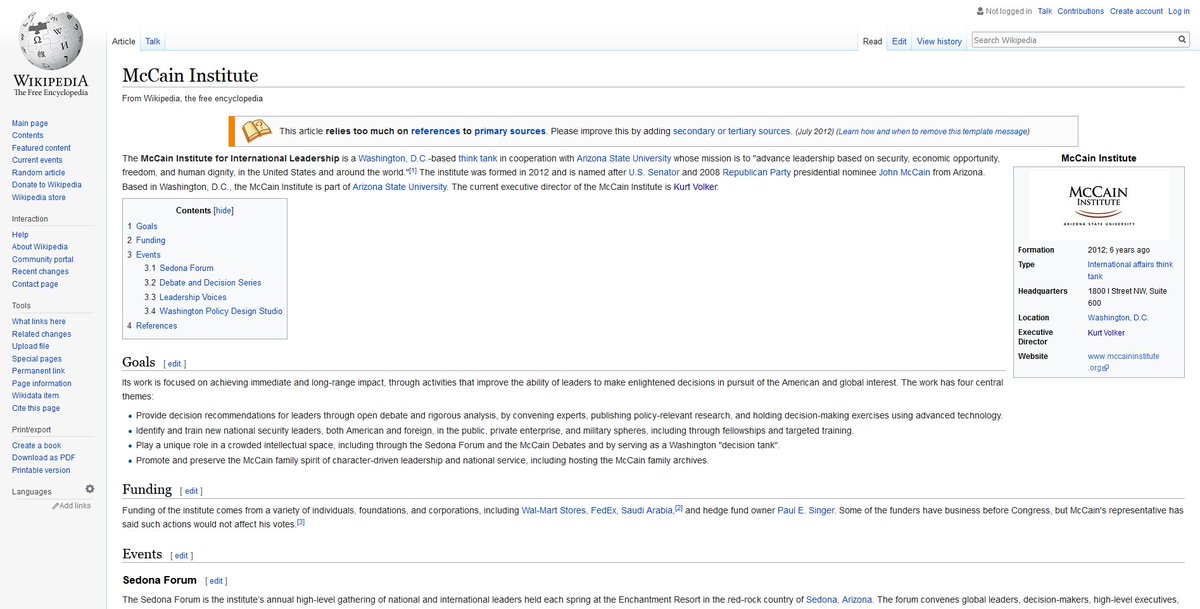This screenshot has width=1200, height=609.
Task: Open the Sedona, Arizona link
Action: coord(840,599)
